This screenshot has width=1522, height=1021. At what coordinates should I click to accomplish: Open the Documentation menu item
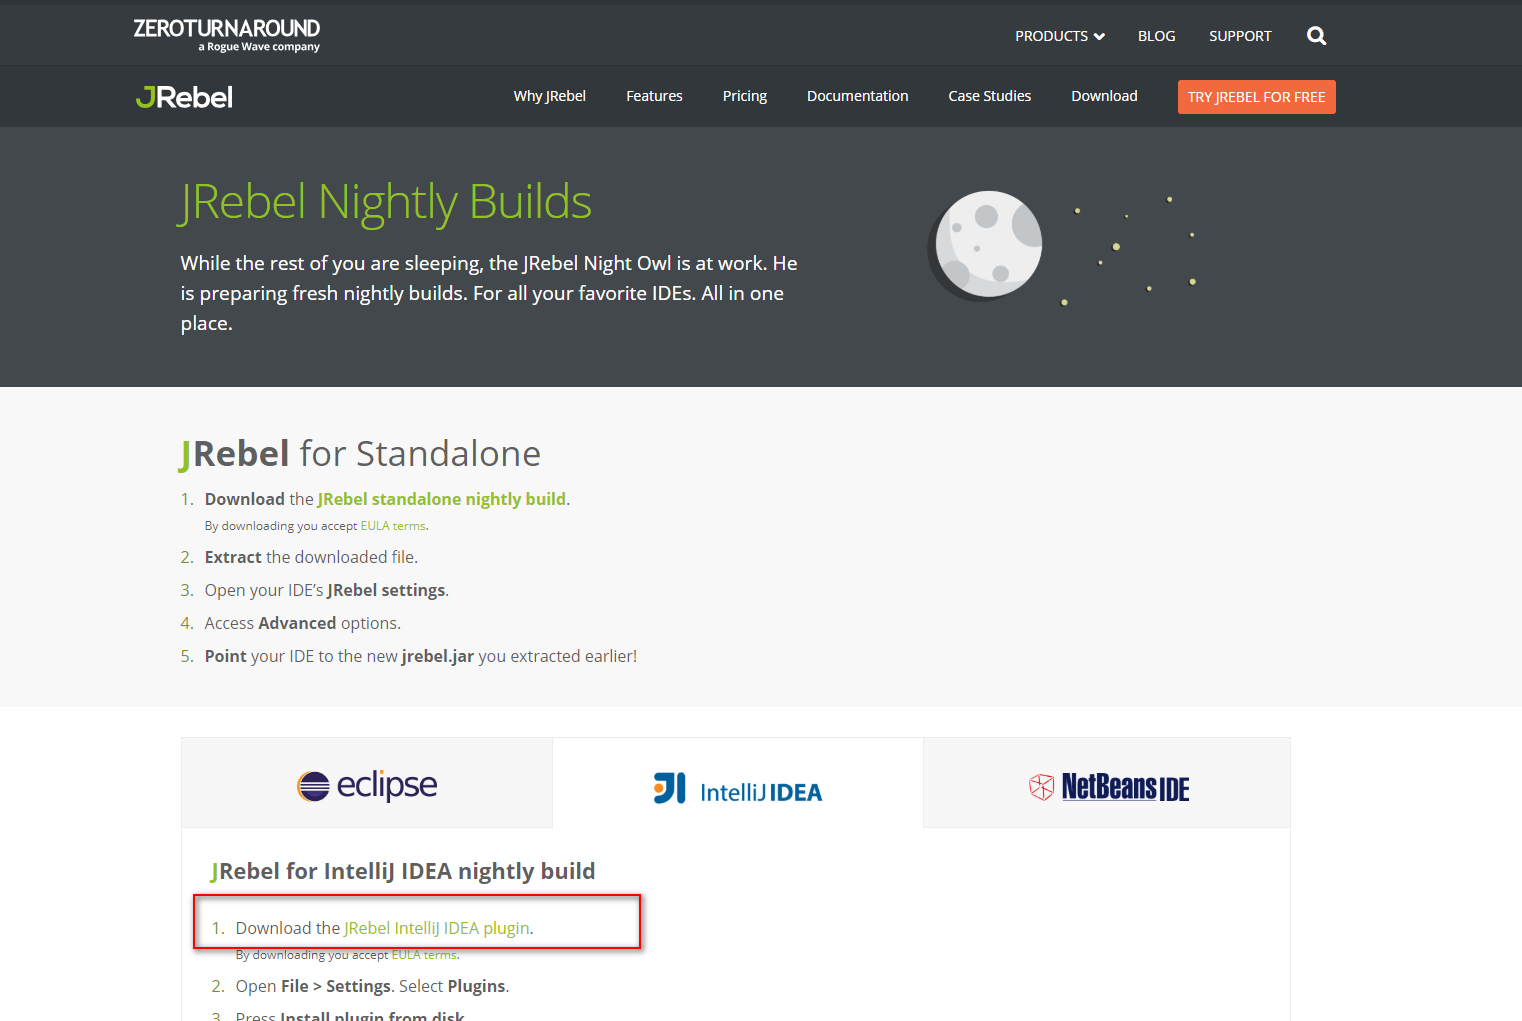pyautogui.click(x=858, y=96)
